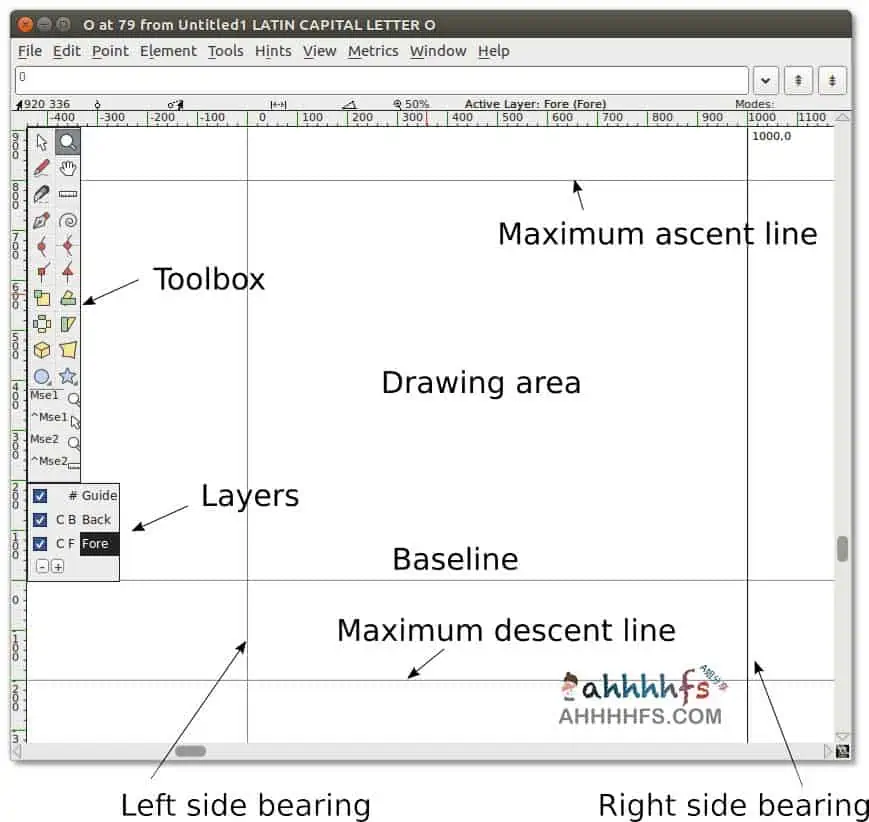The height and width of the screenshot is (822, 869).
Task: Open the Element menu
Action: click(168, 51)
